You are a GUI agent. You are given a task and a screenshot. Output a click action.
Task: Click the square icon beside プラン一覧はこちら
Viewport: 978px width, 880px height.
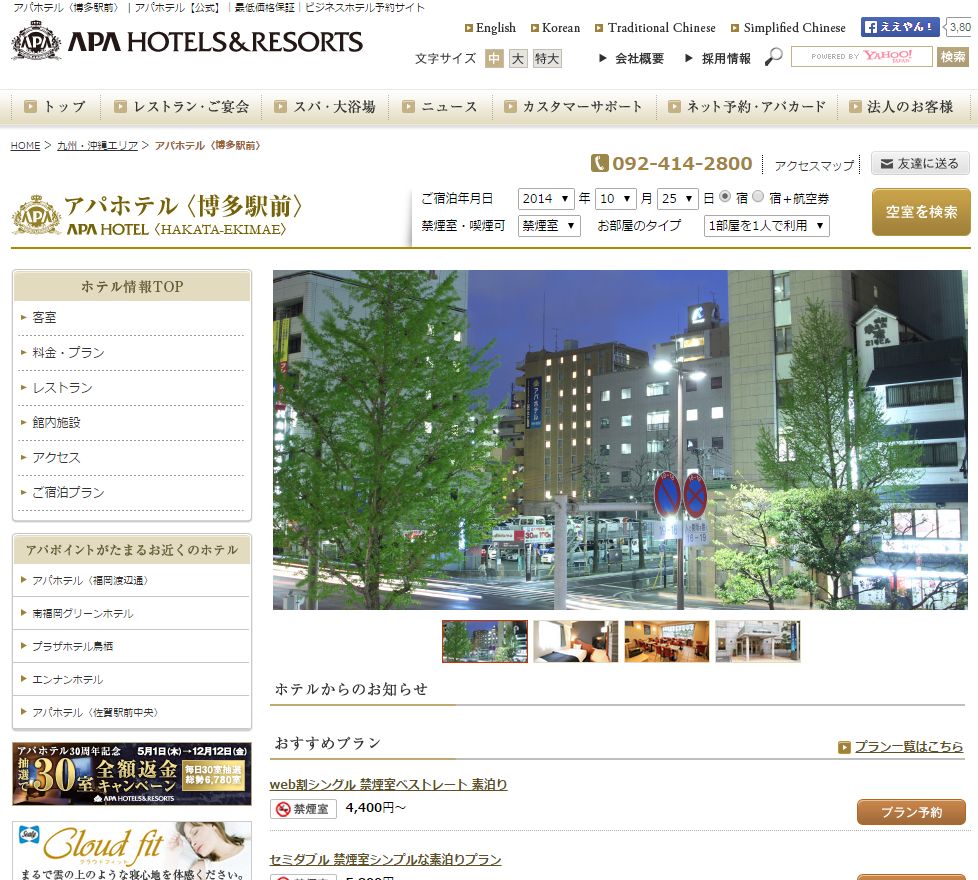(x=844, y=747)
